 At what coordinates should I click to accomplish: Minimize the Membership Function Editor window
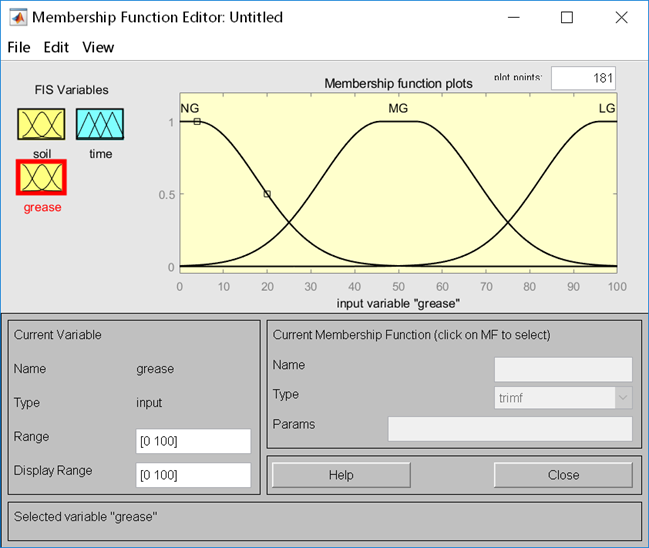[514, 17]
